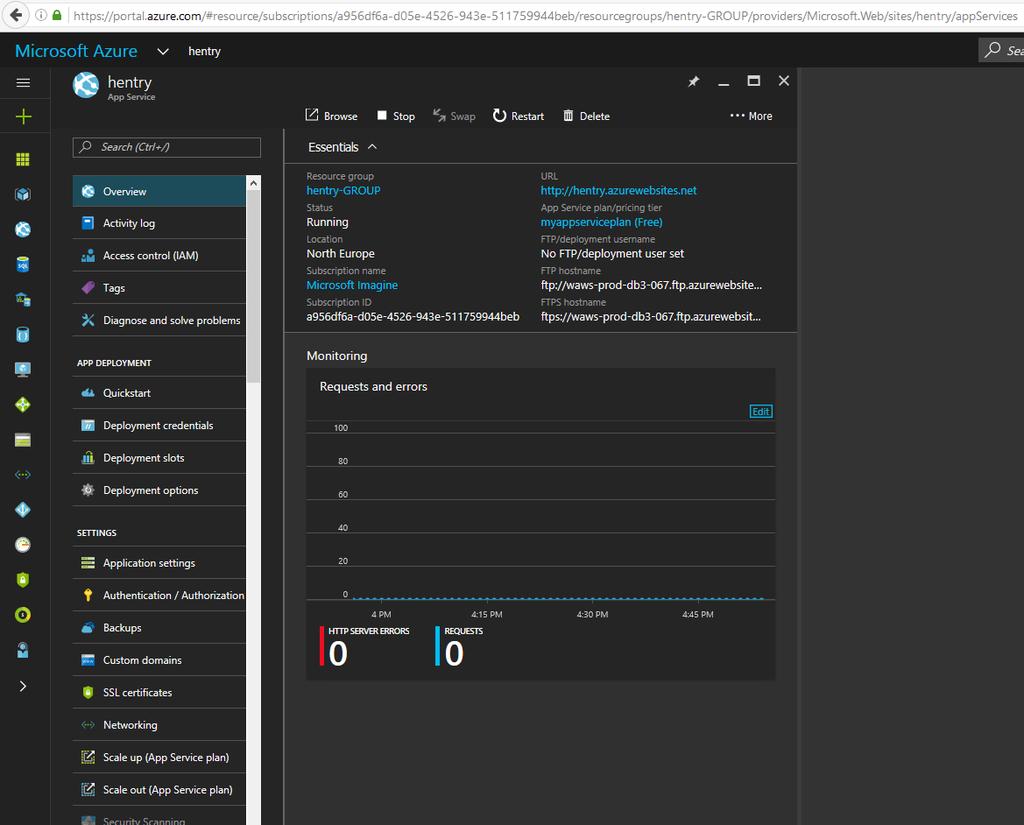Browse the hentry web app
This screenshot has height=825, width=1024.
tap(332, 116)
